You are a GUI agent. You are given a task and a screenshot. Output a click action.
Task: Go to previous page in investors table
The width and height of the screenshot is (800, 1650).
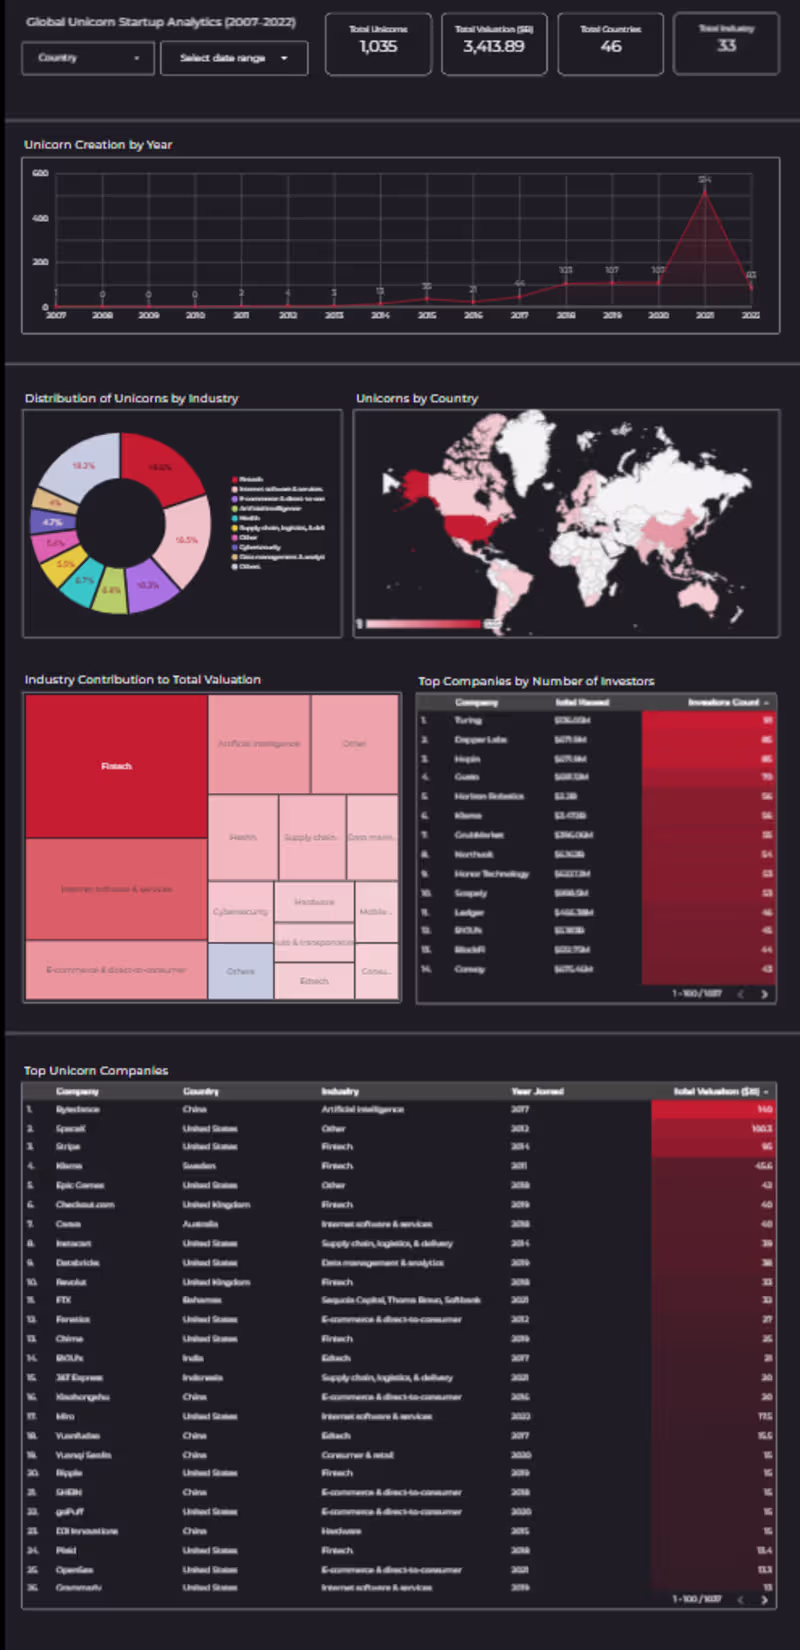741,994
